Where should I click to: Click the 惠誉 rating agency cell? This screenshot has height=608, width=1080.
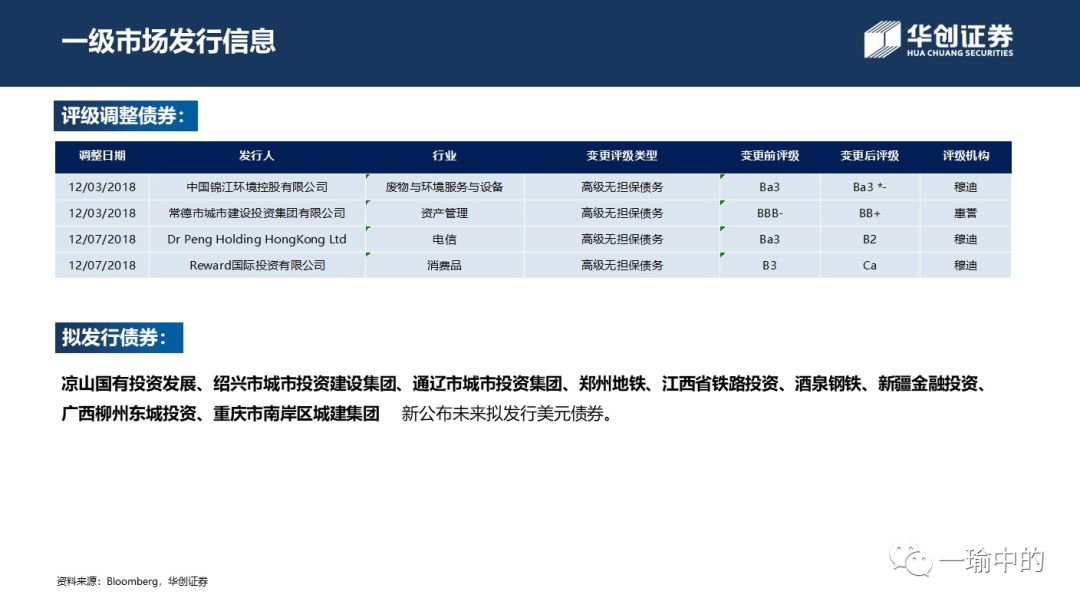pyautogui.click(x=966, y=213)
